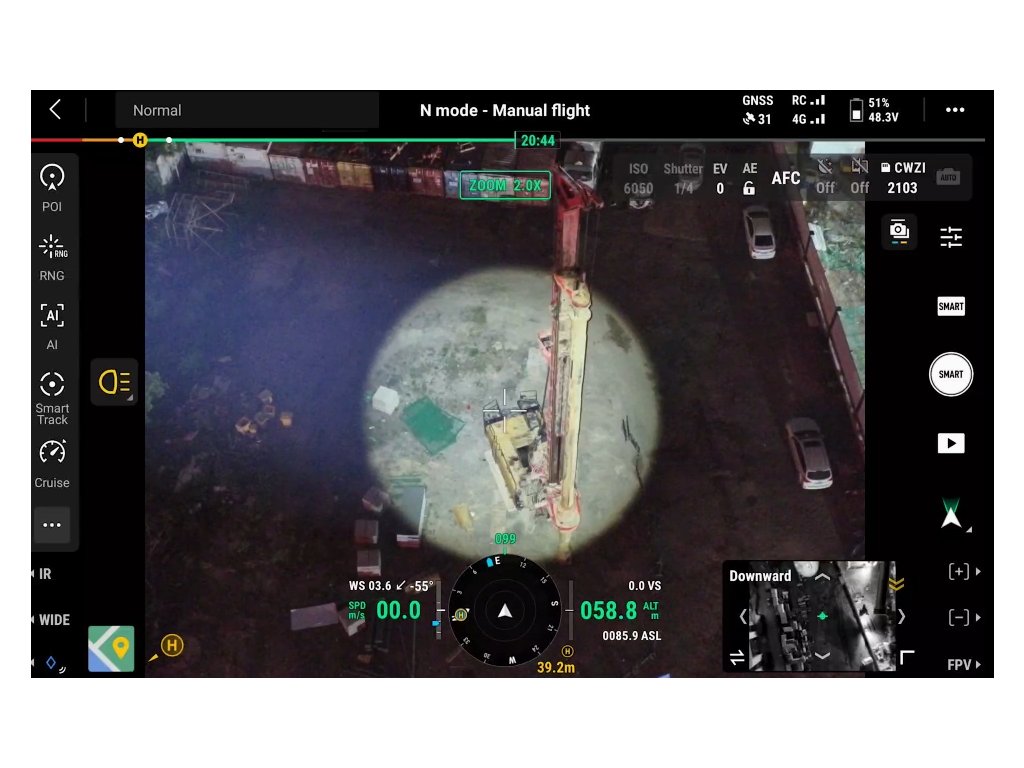Screen dimensions: 1024x768
Task: Start Smart Track mode
Action: (x=52, y=398)
